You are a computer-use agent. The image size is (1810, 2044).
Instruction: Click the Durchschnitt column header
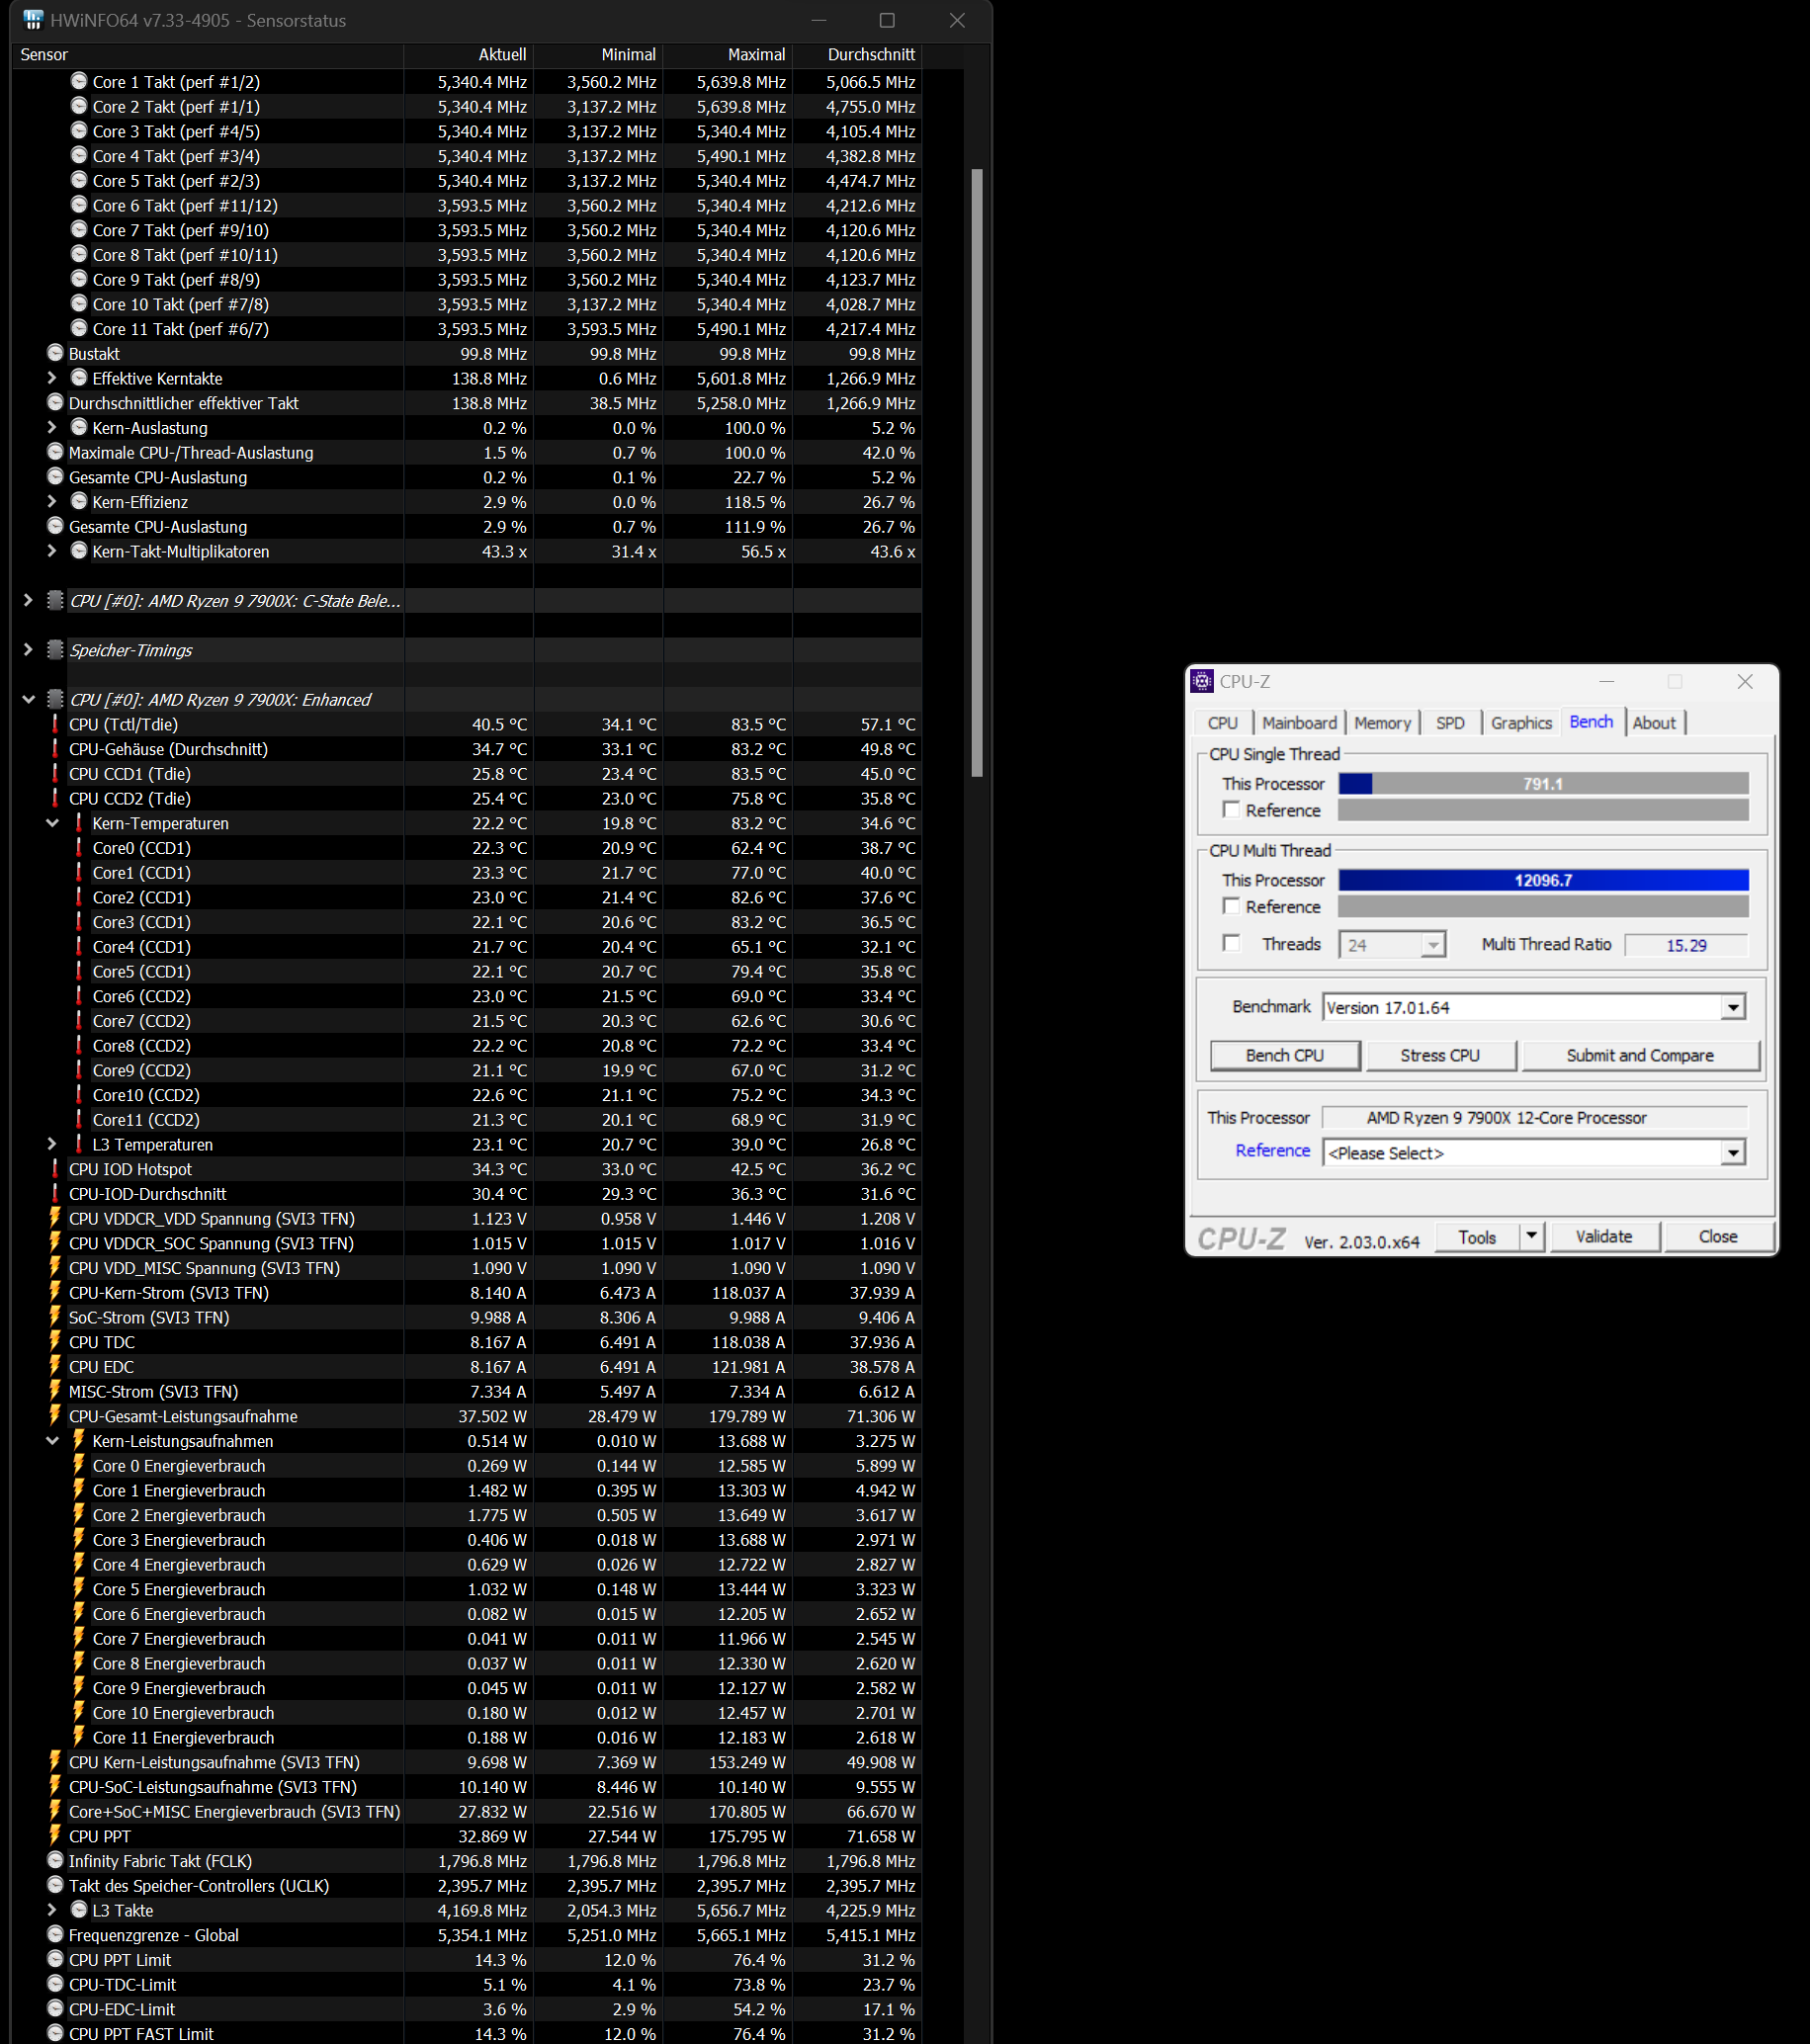pyautogui.click(x=857, y=55)
